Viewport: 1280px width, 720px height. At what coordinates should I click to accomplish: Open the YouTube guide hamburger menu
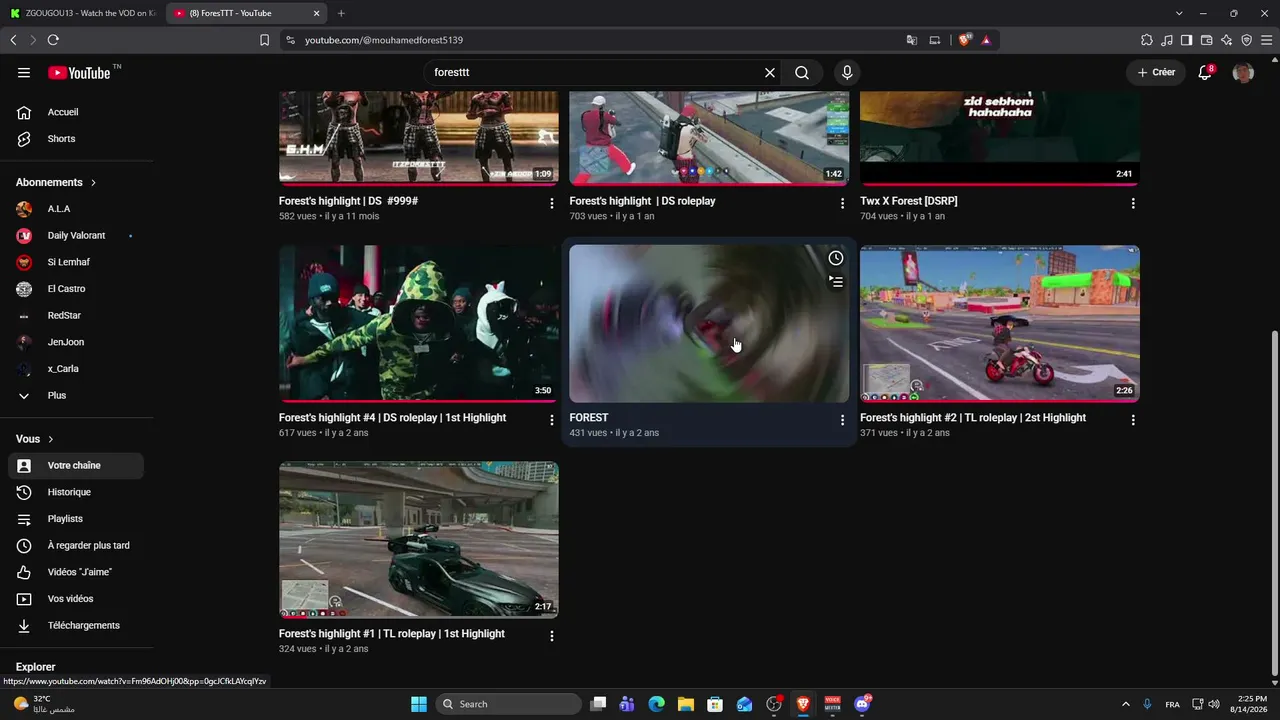[24, 73]
